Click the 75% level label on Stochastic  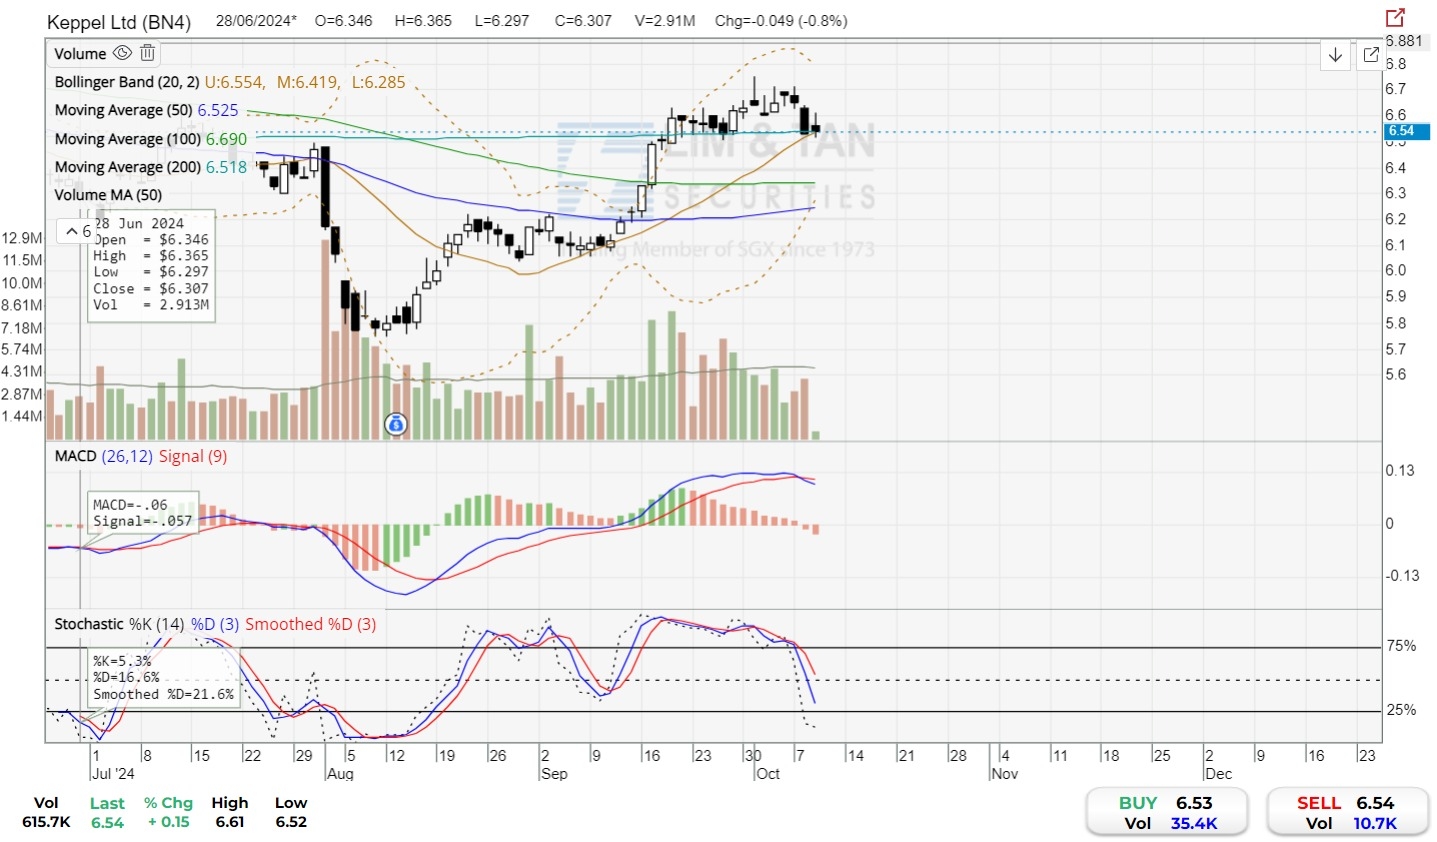tap(1401, 646)
